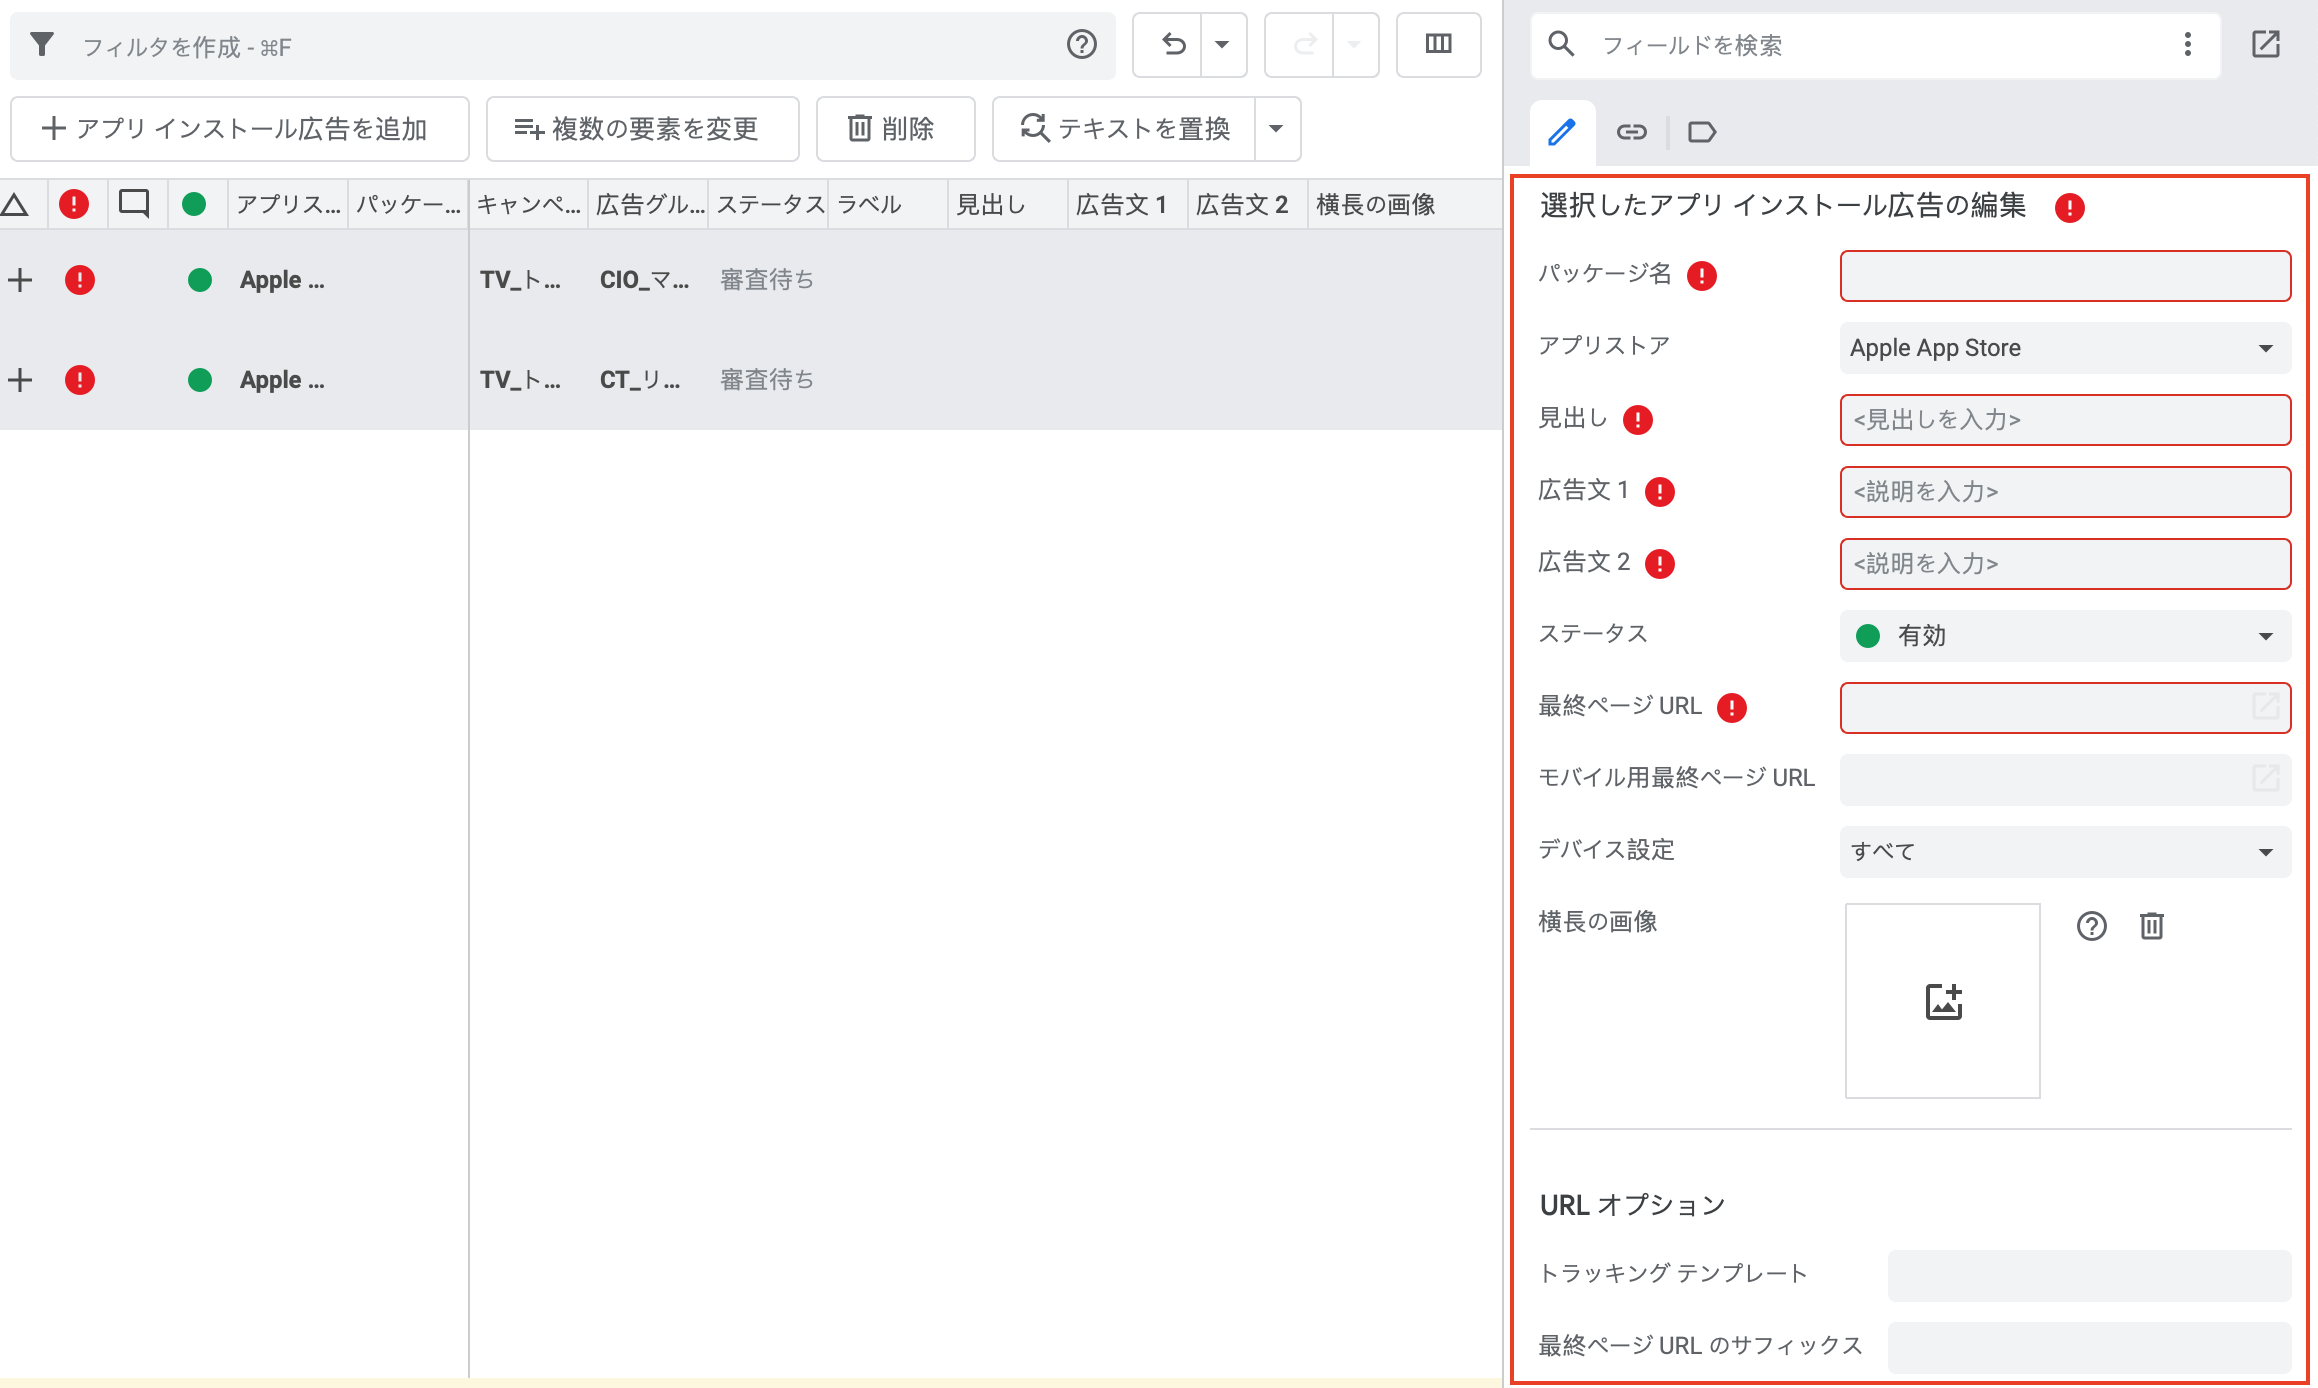Switch to the label tab
This screenshot has width=2318, height=1388.
coord(1701,132)
